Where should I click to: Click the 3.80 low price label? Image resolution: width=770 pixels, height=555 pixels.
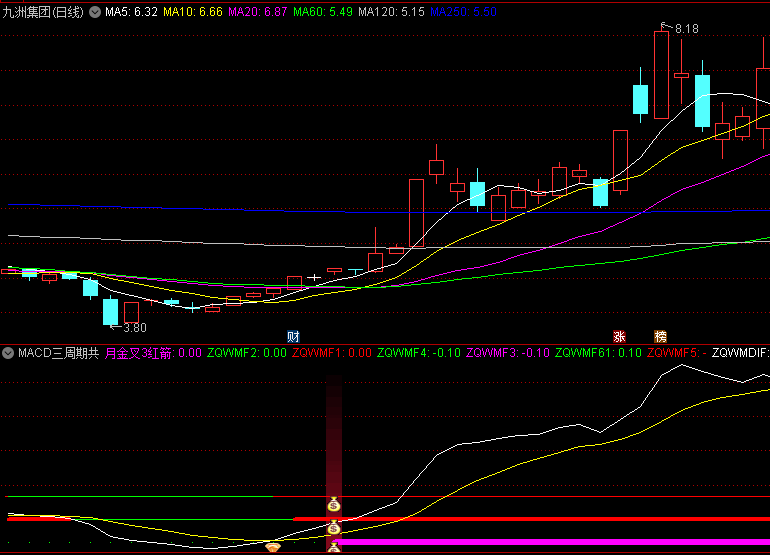[134, 327]
